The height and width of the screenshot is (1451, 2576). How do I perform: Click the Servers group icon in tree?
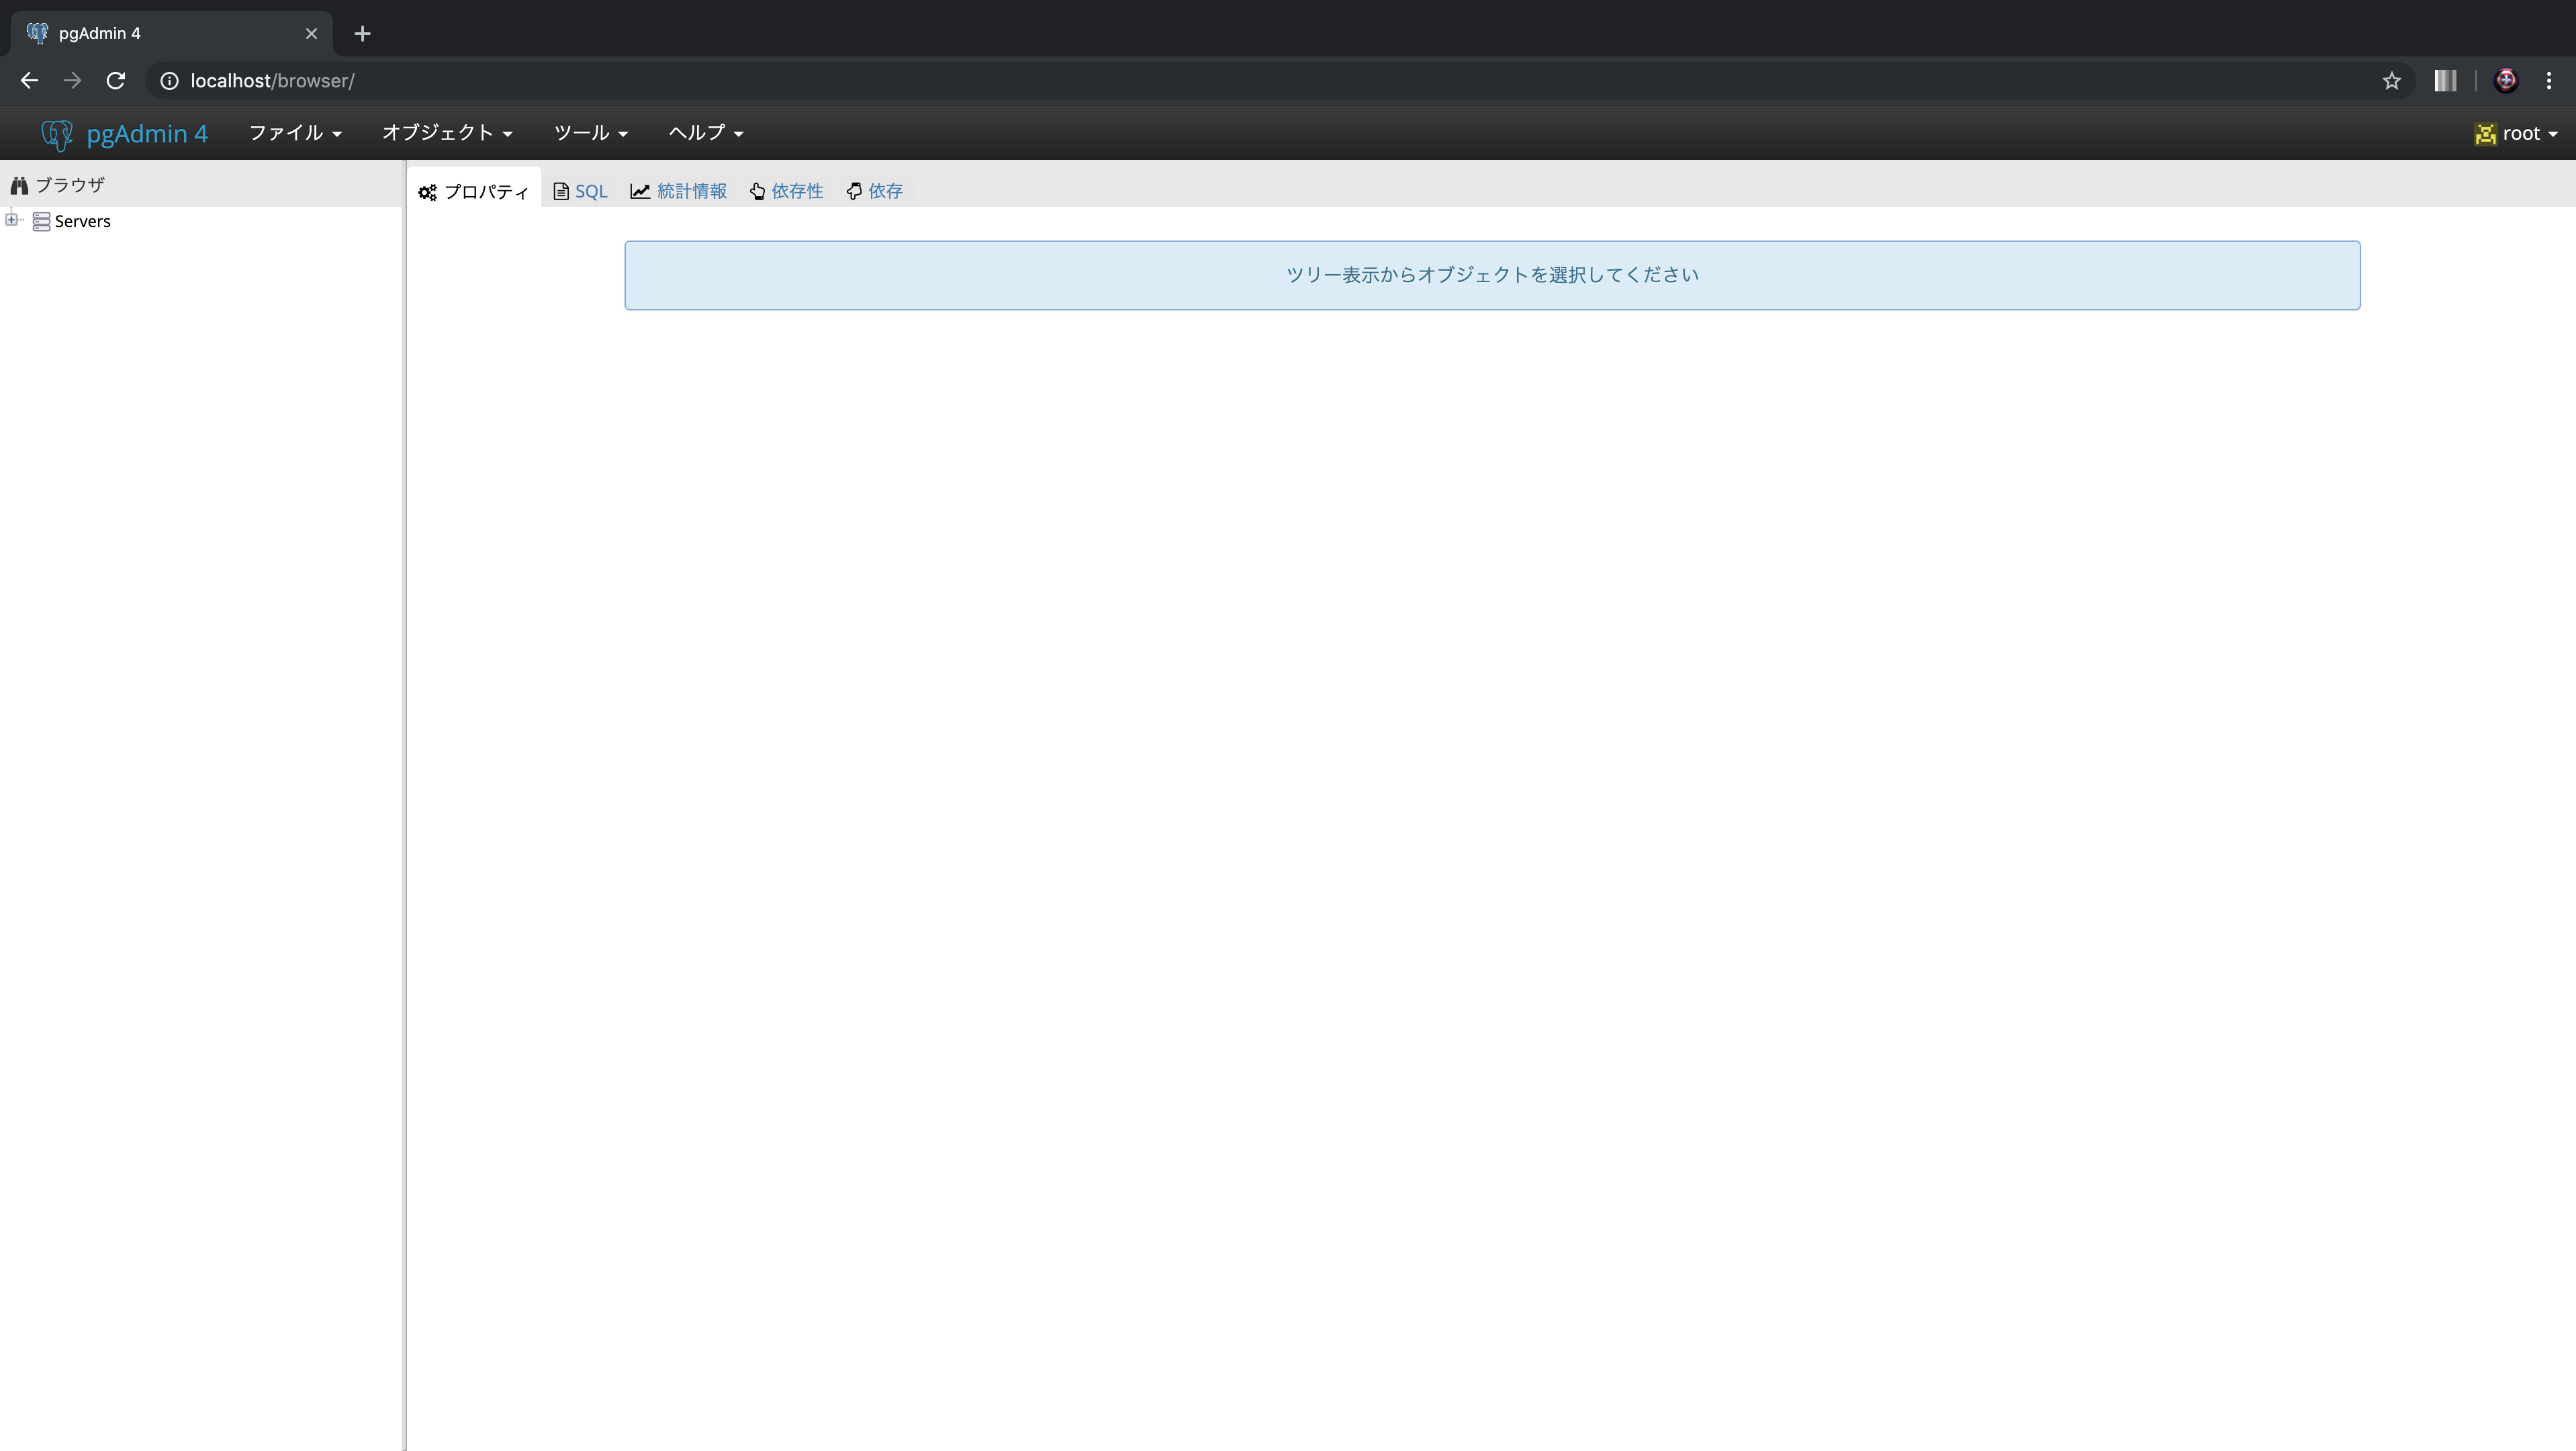pyautogui.click(x=41, y=221)
